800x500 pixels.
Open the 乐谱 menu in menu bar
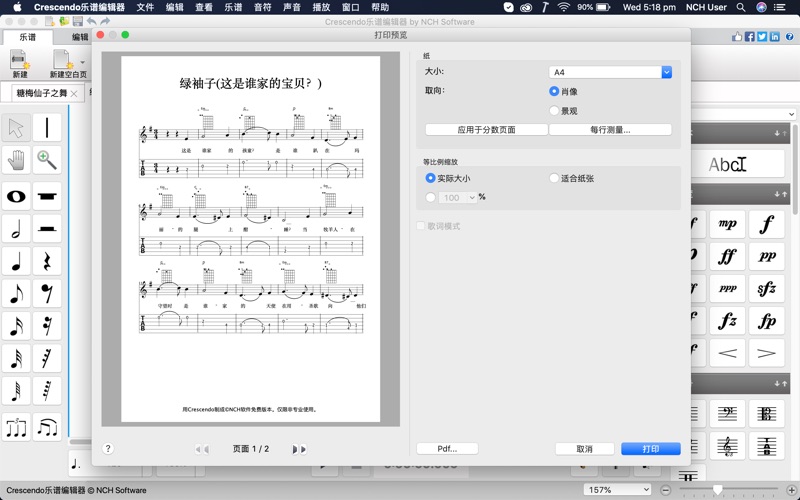click(232, 7)
